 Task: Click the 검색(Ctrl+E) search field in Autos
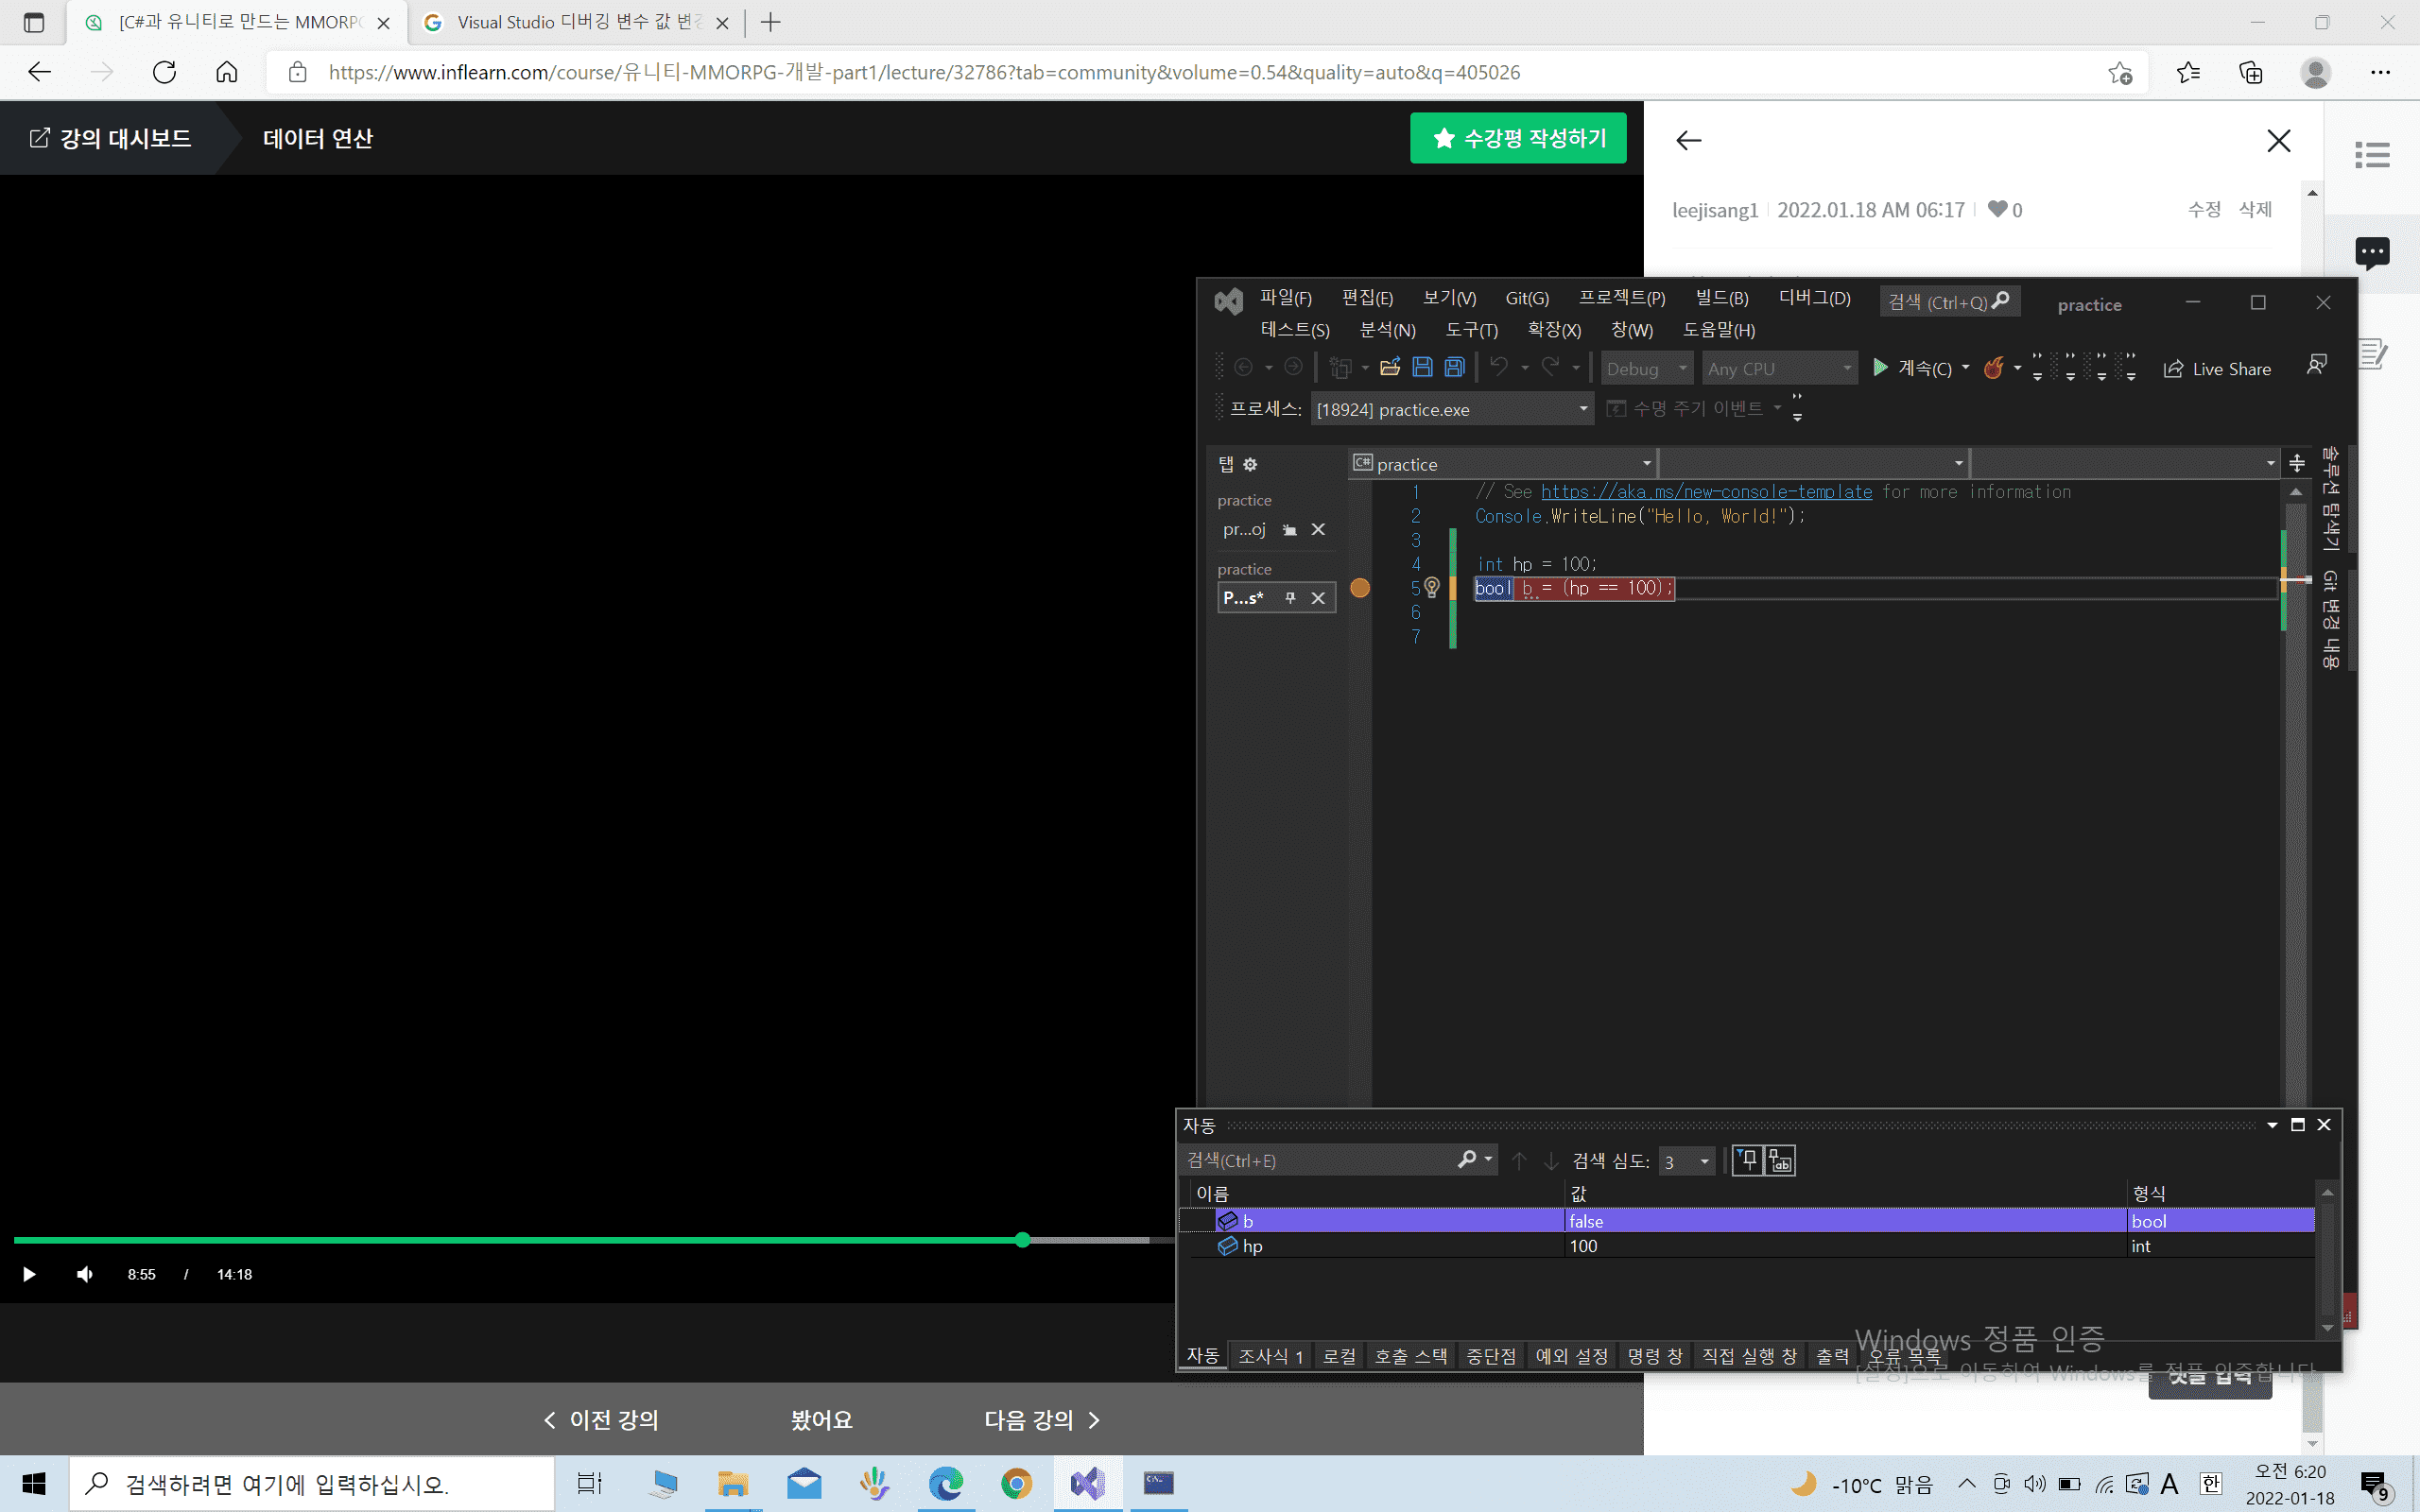[1320, 1161]
